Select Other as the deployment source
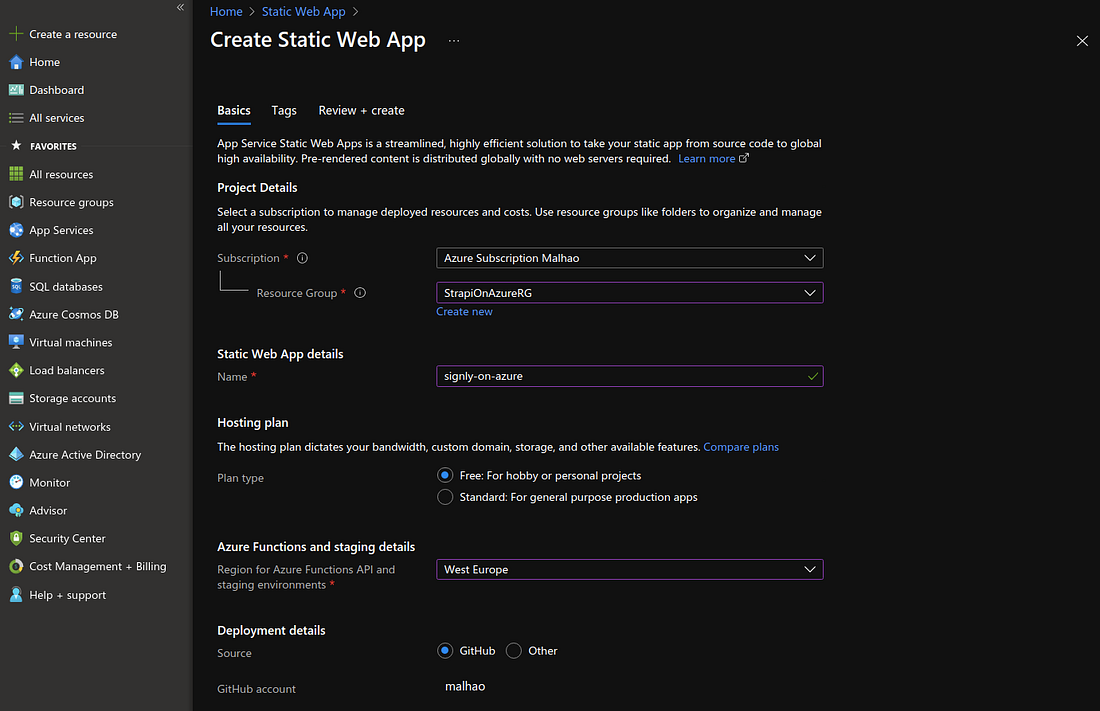Screen dimensions: 1100x711 click(514, 651)
